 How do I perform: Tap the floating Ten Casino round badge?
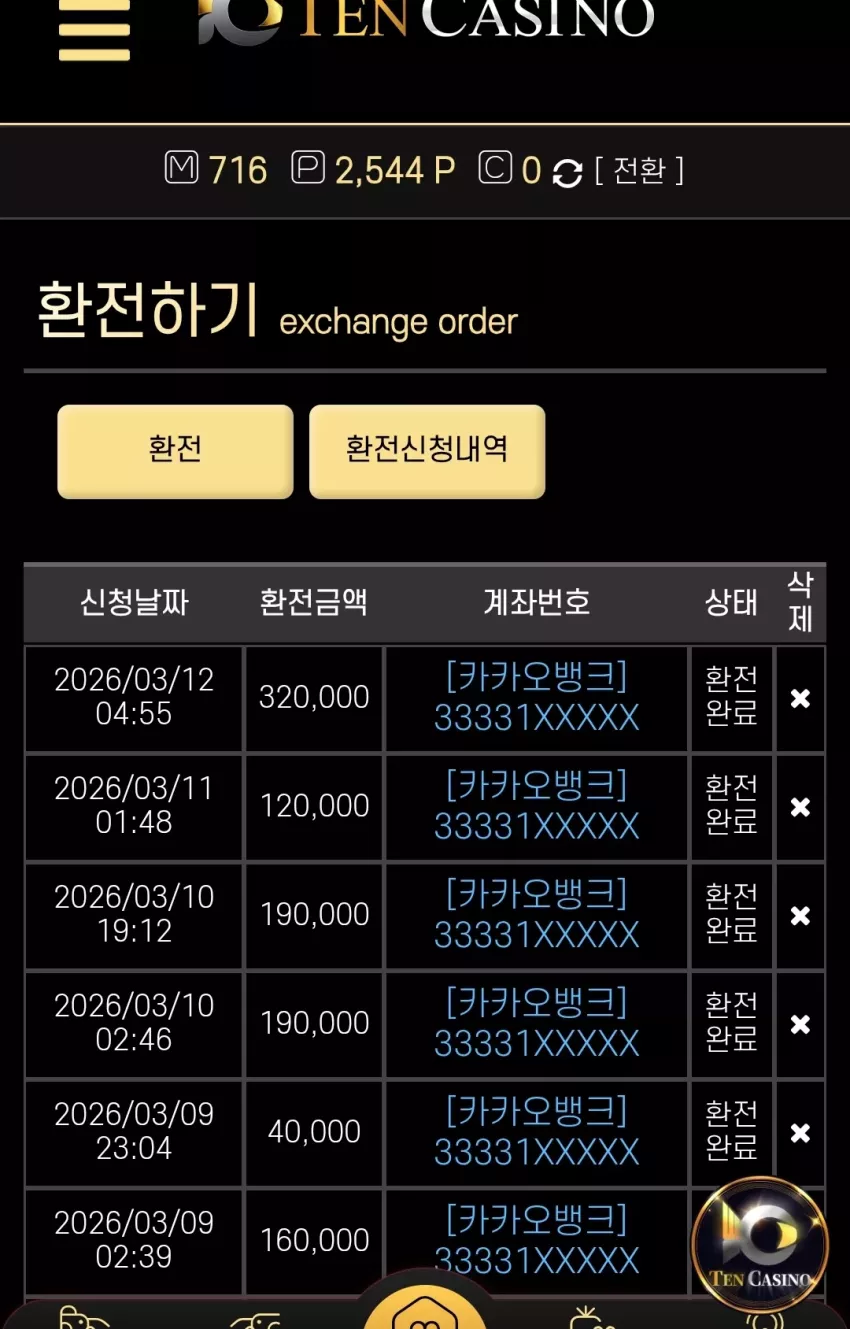pos(760,1246)
